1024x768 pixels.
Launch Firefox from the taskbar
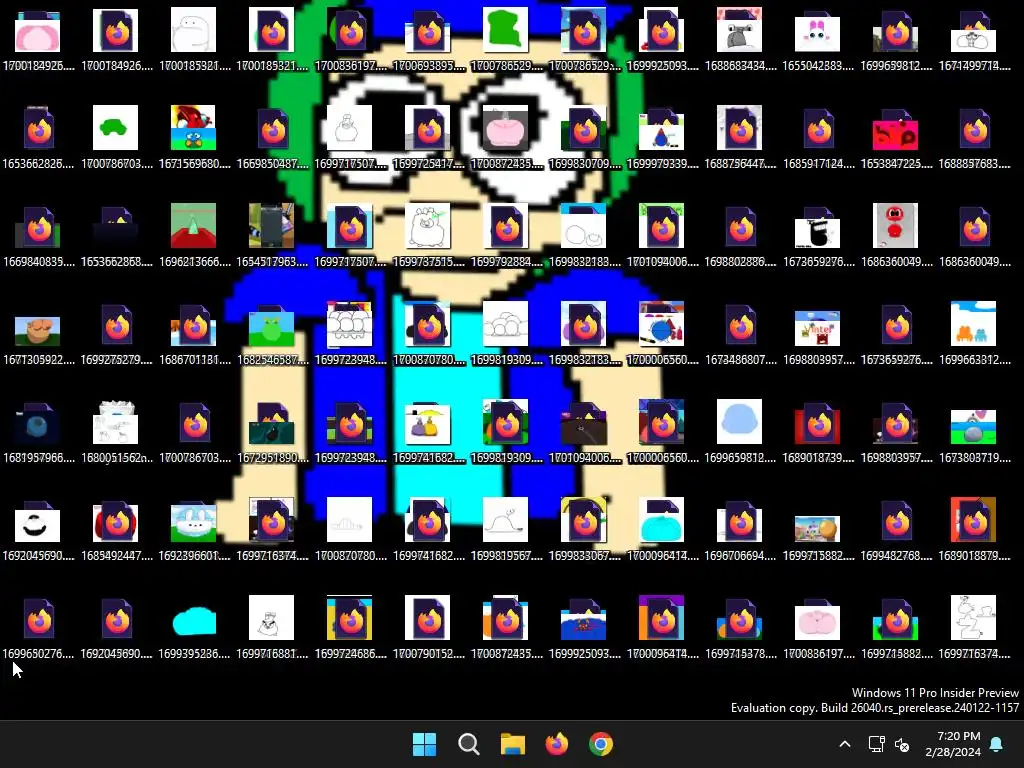pos(556,744)
